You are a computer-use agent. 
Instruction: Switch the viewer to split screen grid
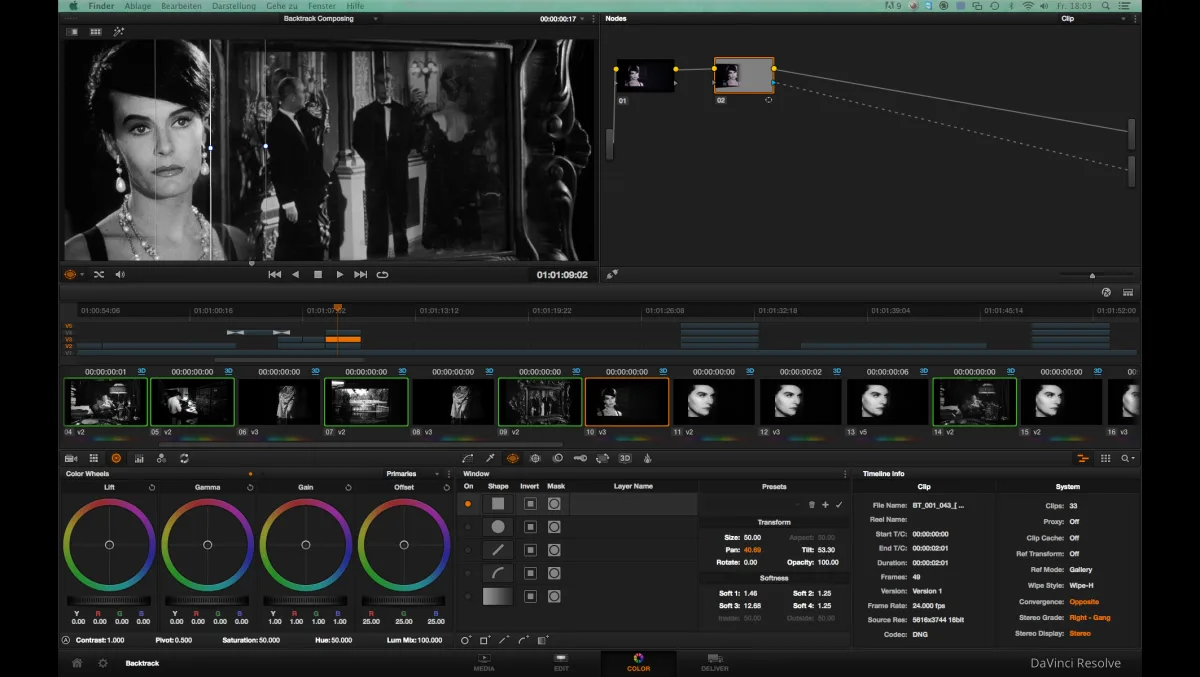click(x=96, y=32)
